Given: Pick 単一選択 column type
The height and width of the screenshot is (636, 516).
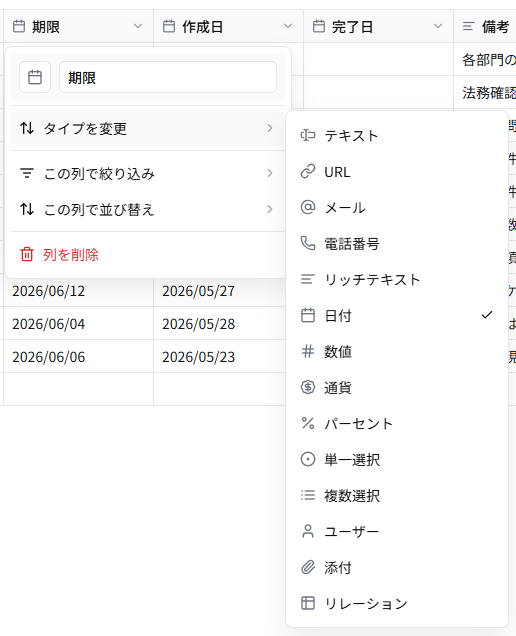Looking at the screenshot, I should point(397,460).
